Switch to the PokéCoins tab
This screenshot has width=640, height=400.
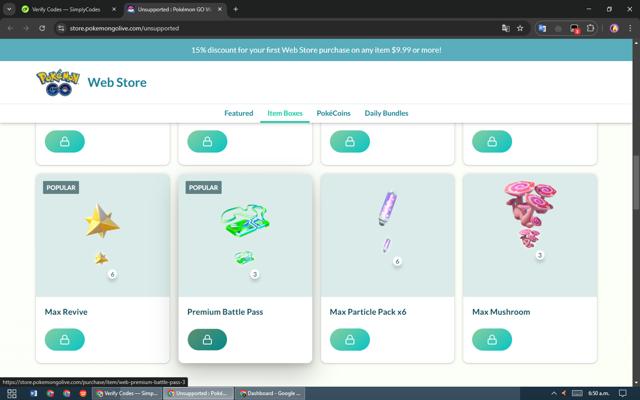tap(333, 113)
